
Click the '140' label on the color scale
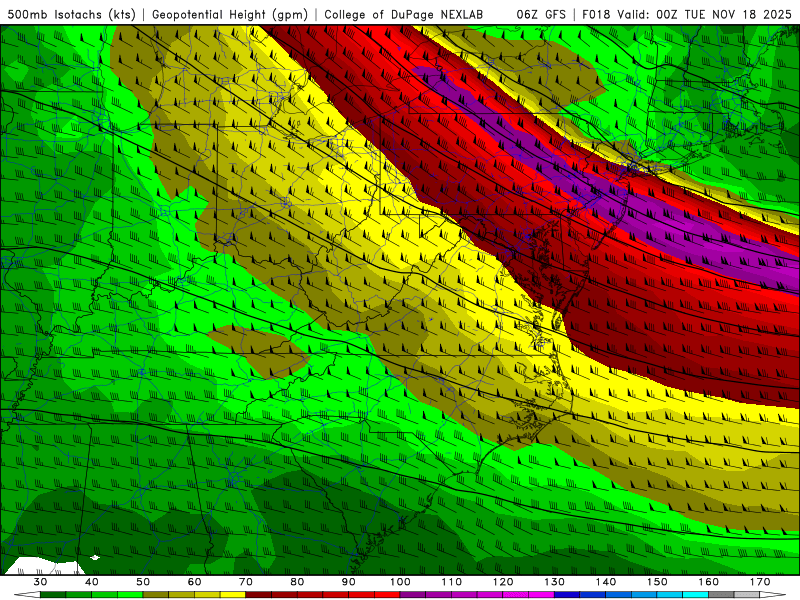click(x=606, y=582)
